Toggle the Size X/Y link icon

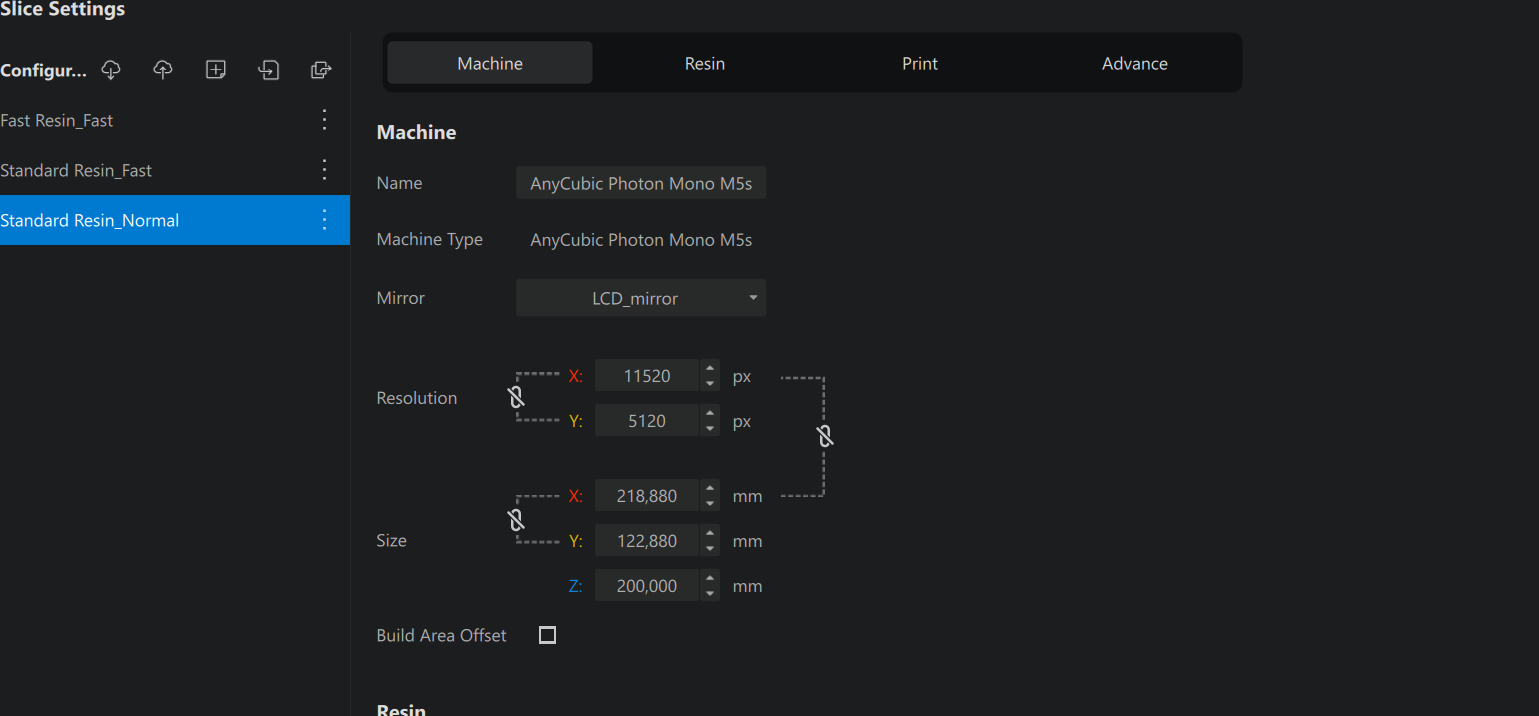click(516, 520)
